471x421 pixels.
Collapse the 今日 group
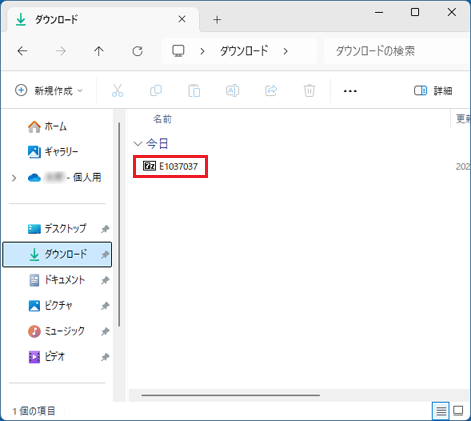coord(137,144)
